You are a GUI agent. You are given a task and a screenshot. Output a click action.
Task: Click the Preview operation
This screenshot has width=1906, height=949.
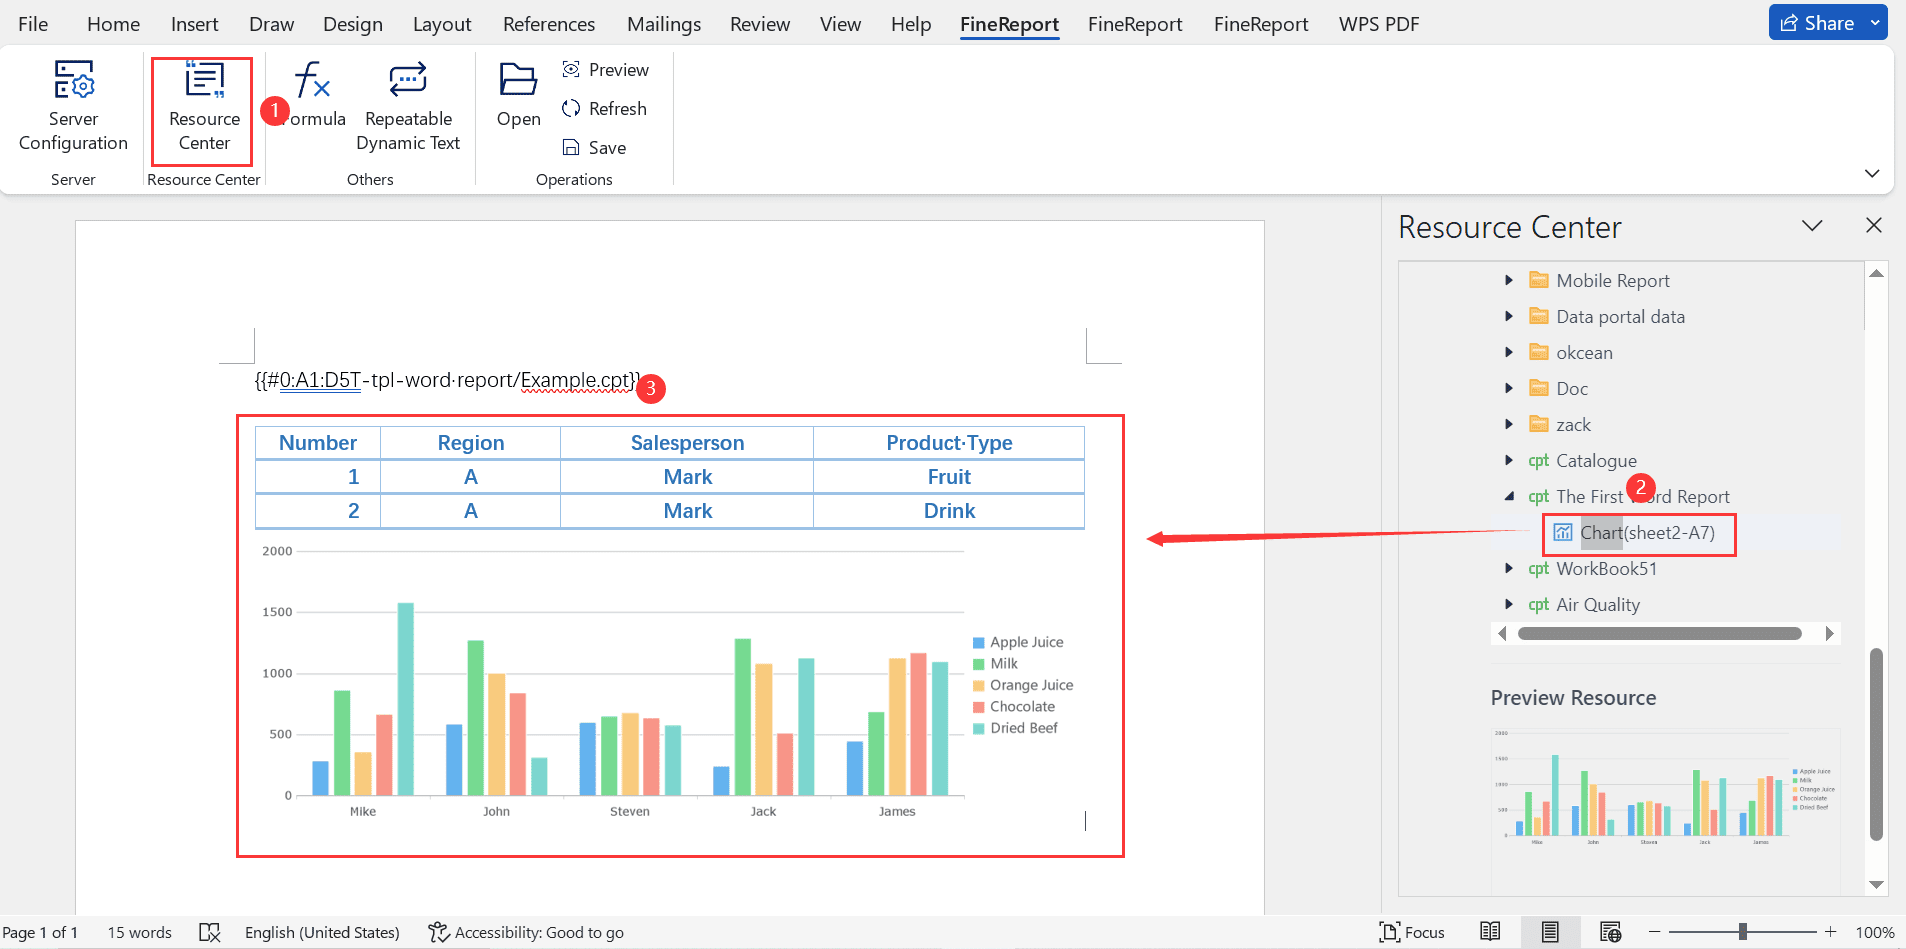[606, 70]
